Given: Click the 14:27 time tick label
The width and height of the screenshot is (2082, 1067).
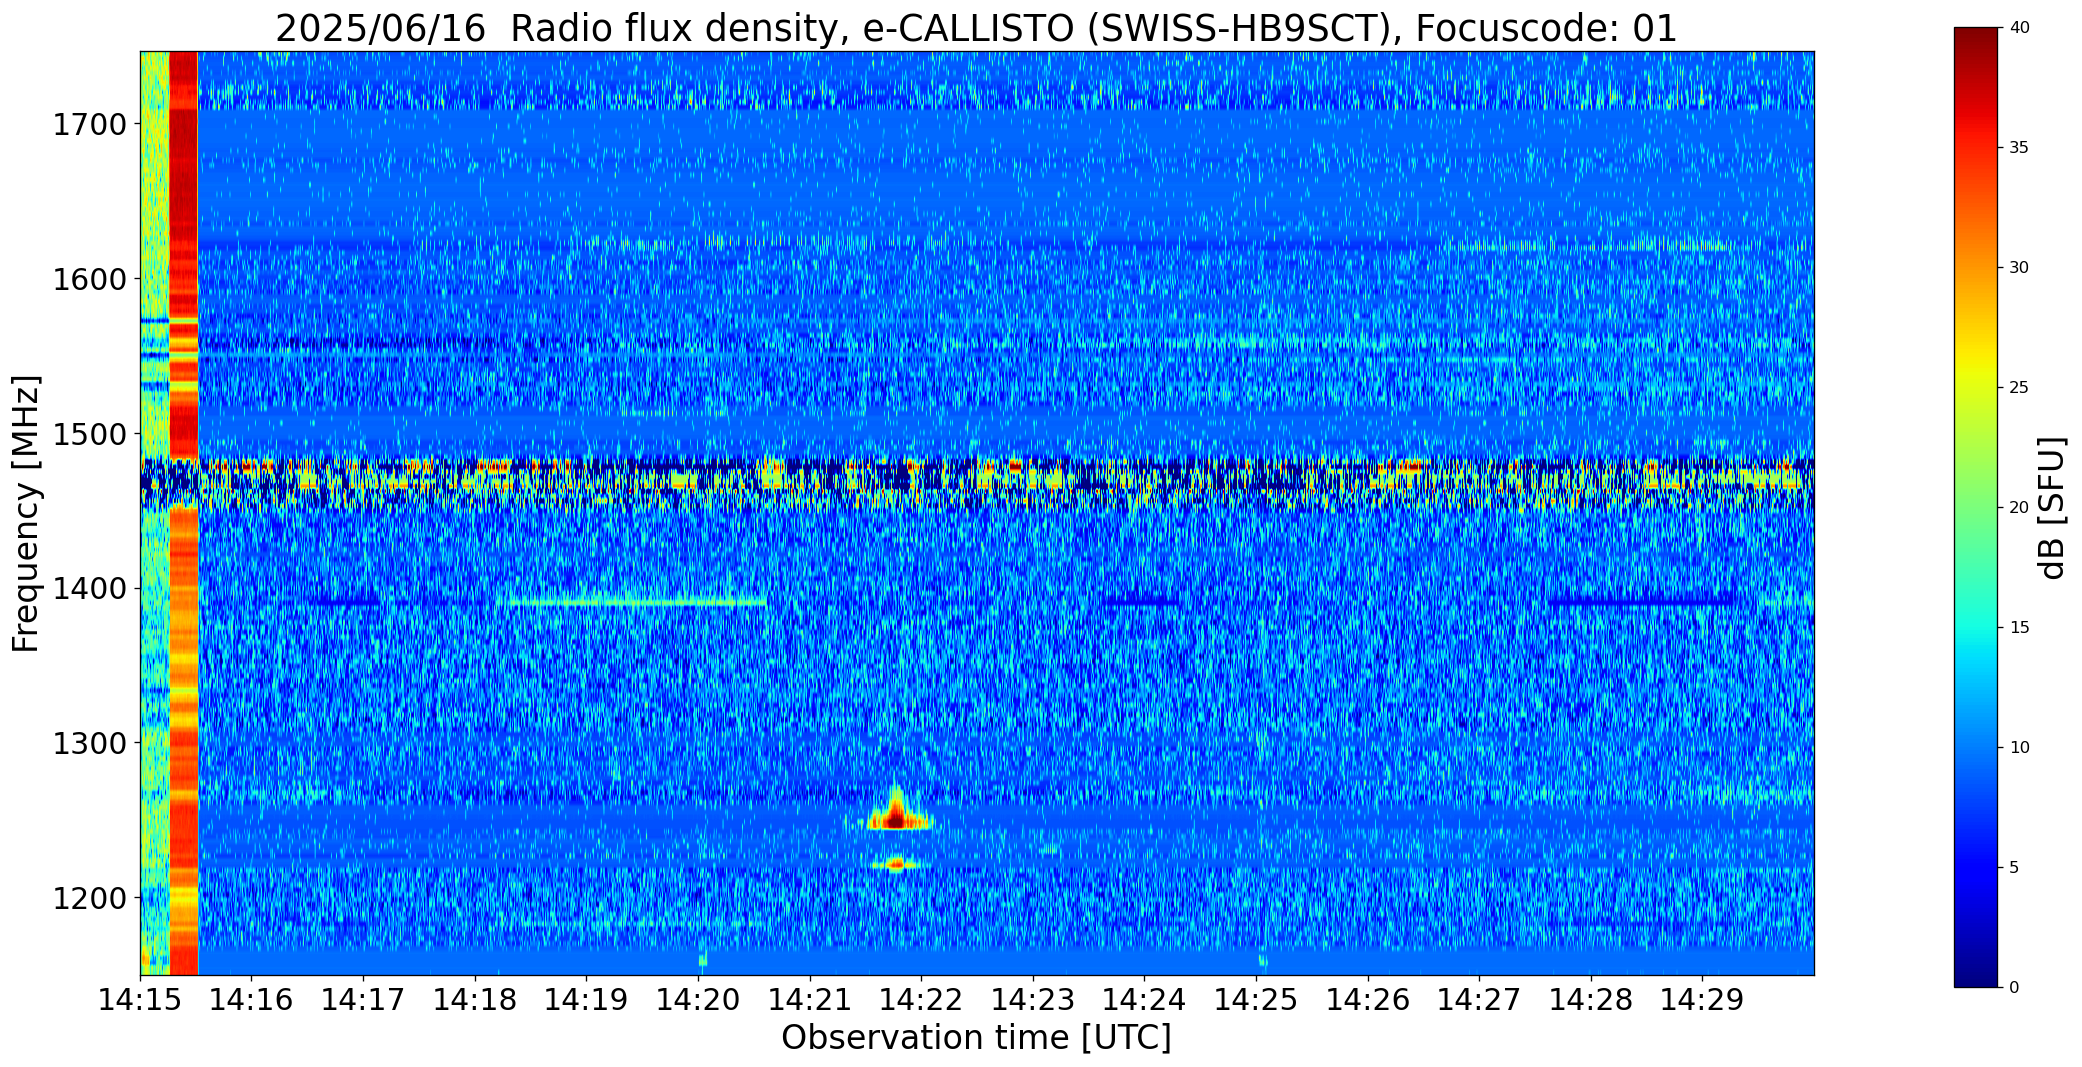Looking at the screenshot, I should 1480,999.
